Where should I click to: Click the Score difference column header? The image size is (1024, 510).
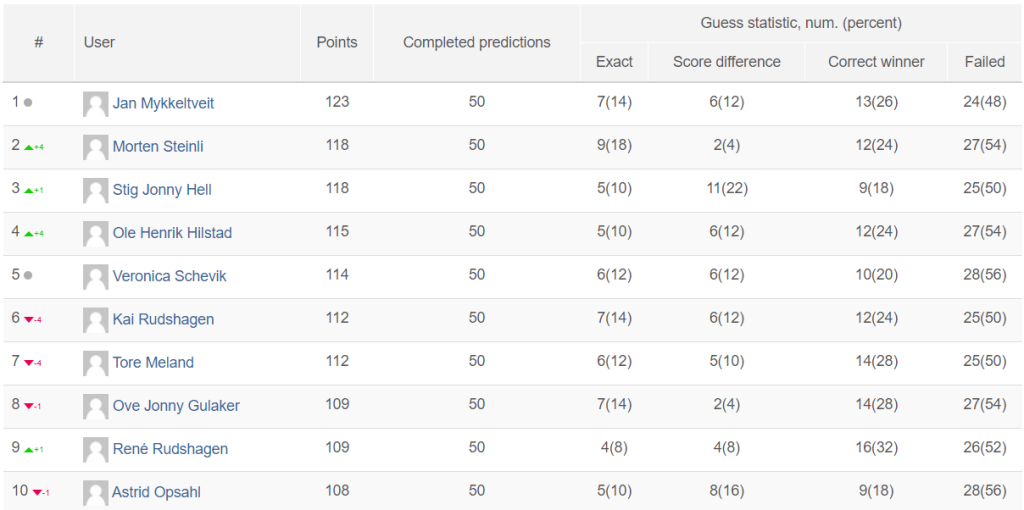(x=727, y=61)
